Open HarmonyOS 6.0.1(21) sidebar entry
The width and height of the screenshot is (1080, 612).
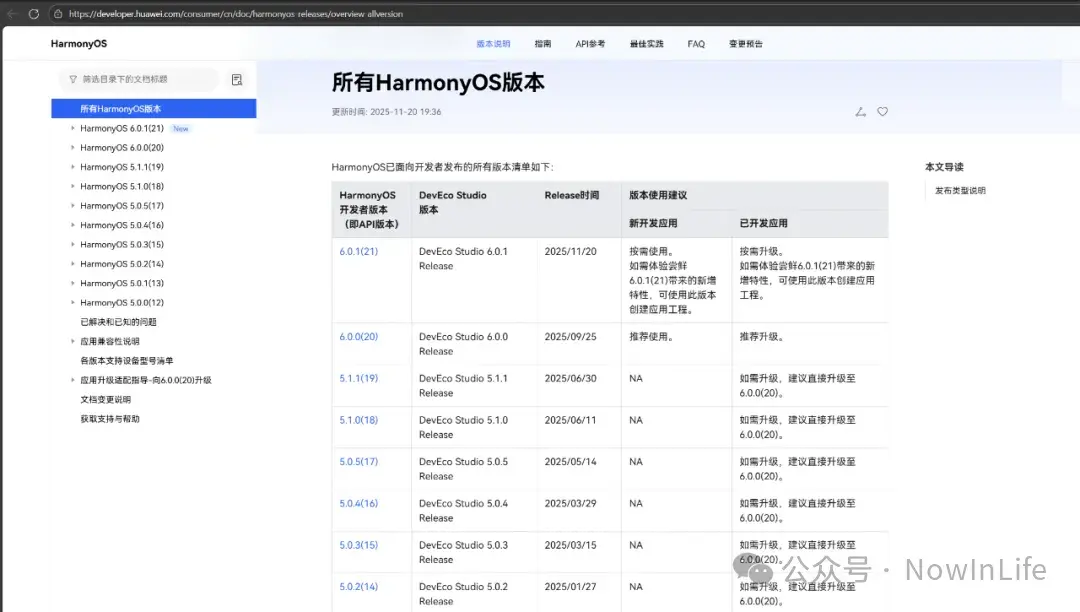point(122,128)
